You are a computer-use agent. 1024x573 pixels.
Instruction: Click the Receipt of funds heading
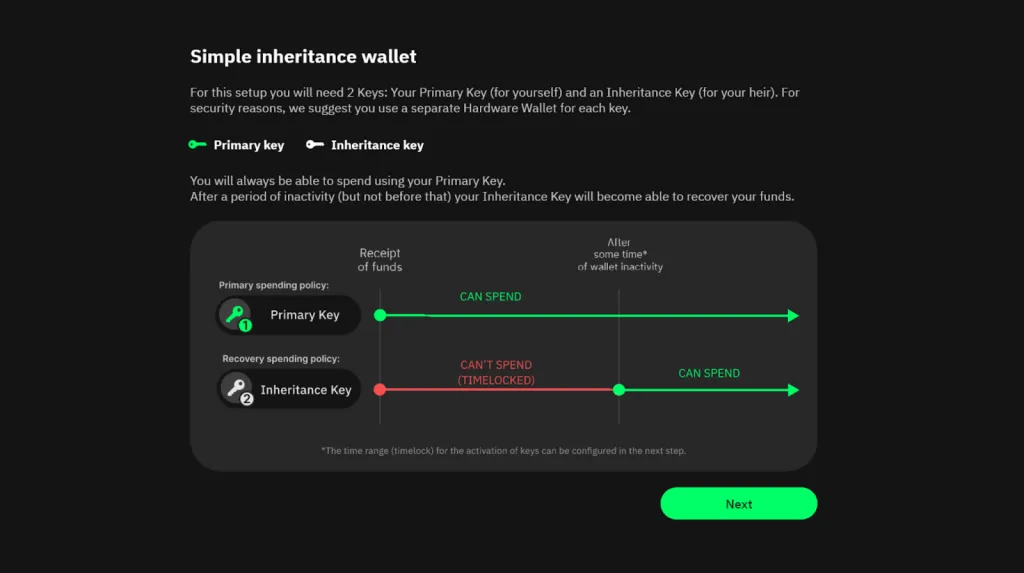pos(380,260)
